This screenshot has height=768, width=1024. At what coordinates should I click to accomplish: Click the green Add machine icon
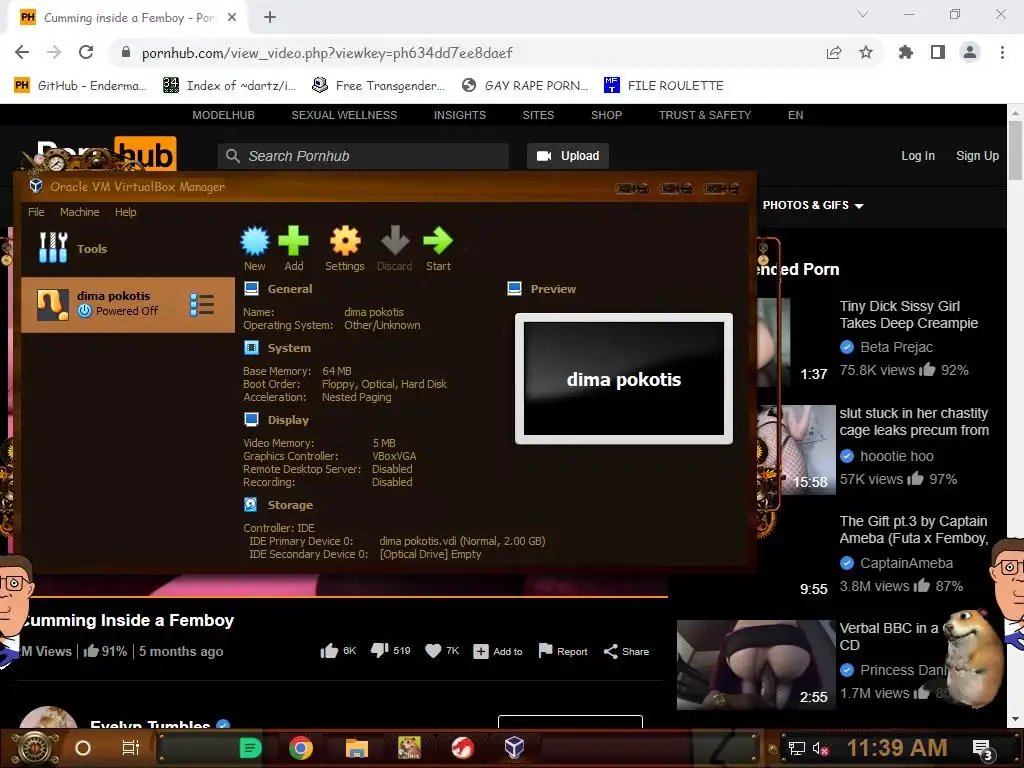click(293, 241)
